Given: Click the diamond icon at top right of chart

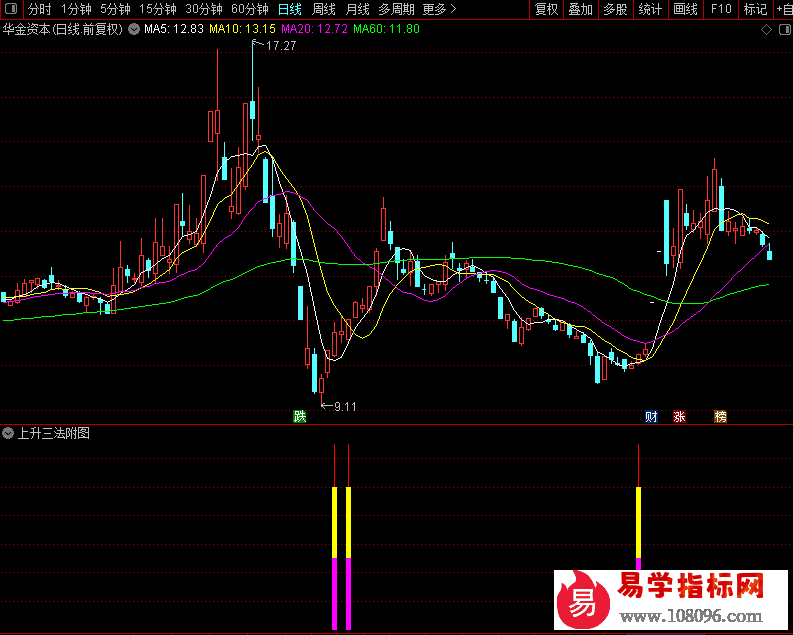Looking at the screenshot, I should click(x=766, y=30).
